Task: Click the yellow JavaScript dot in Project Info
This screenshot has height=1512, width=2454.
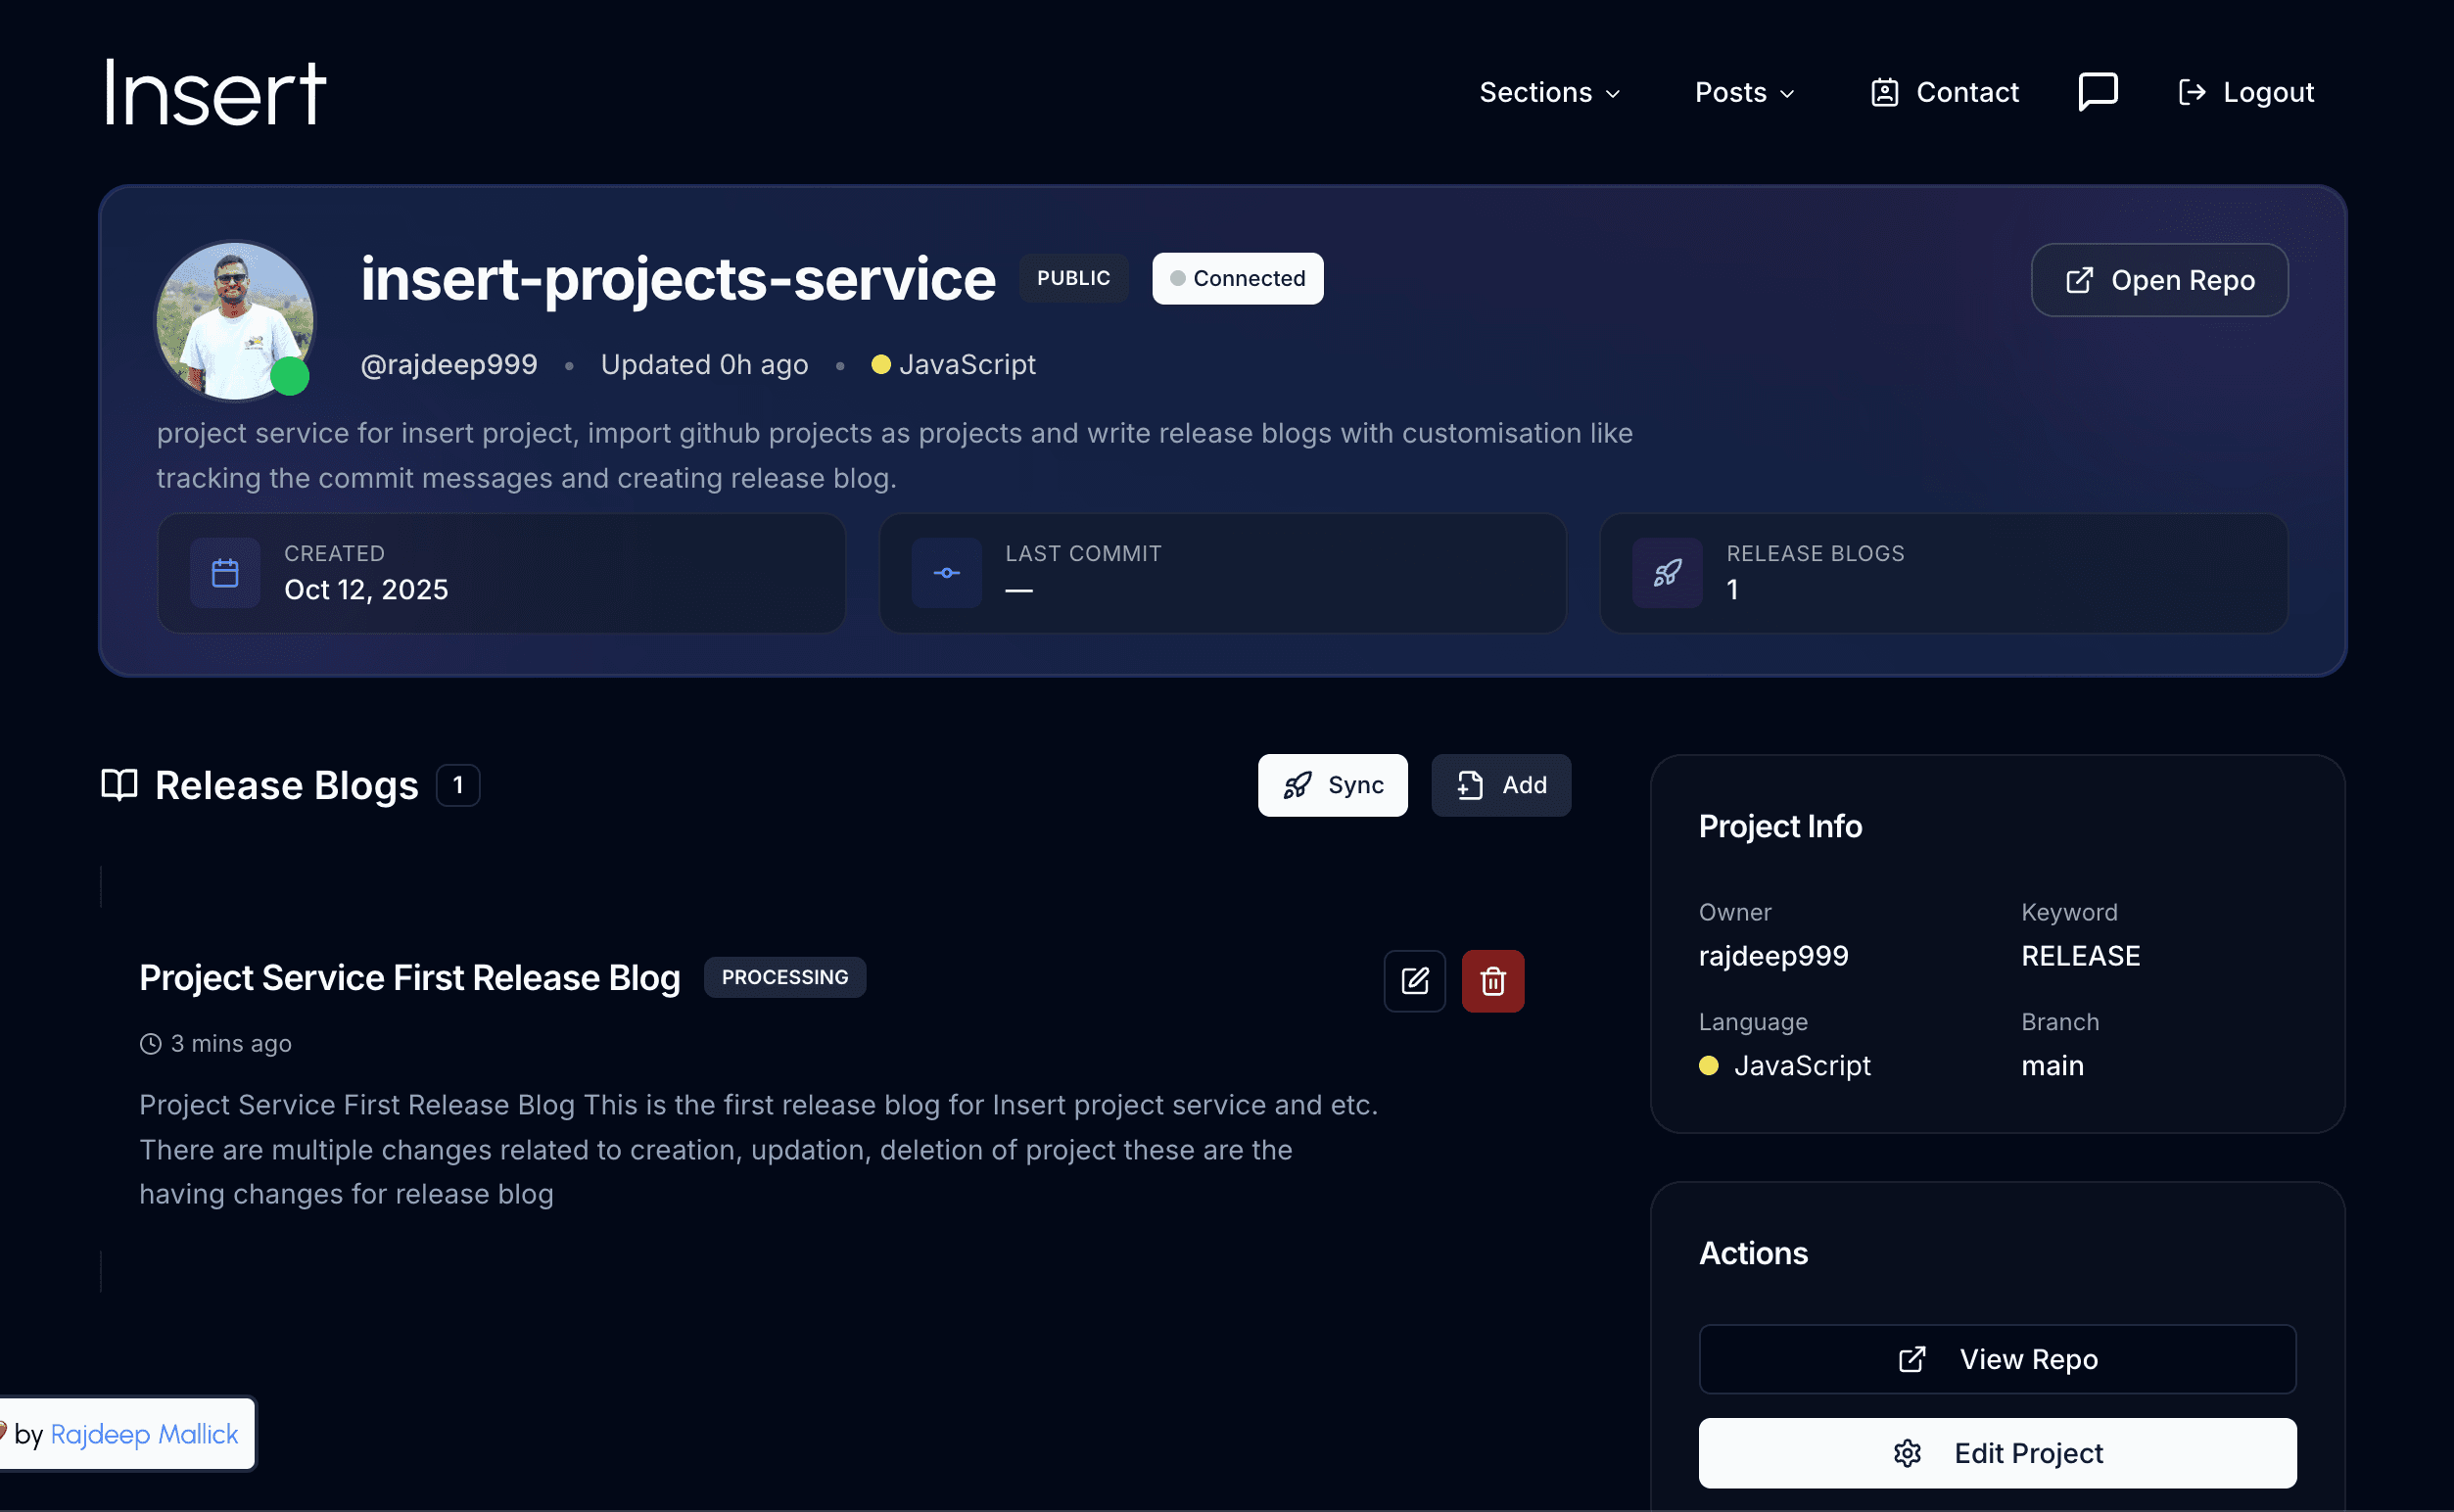Action: pos(1708,1066)
